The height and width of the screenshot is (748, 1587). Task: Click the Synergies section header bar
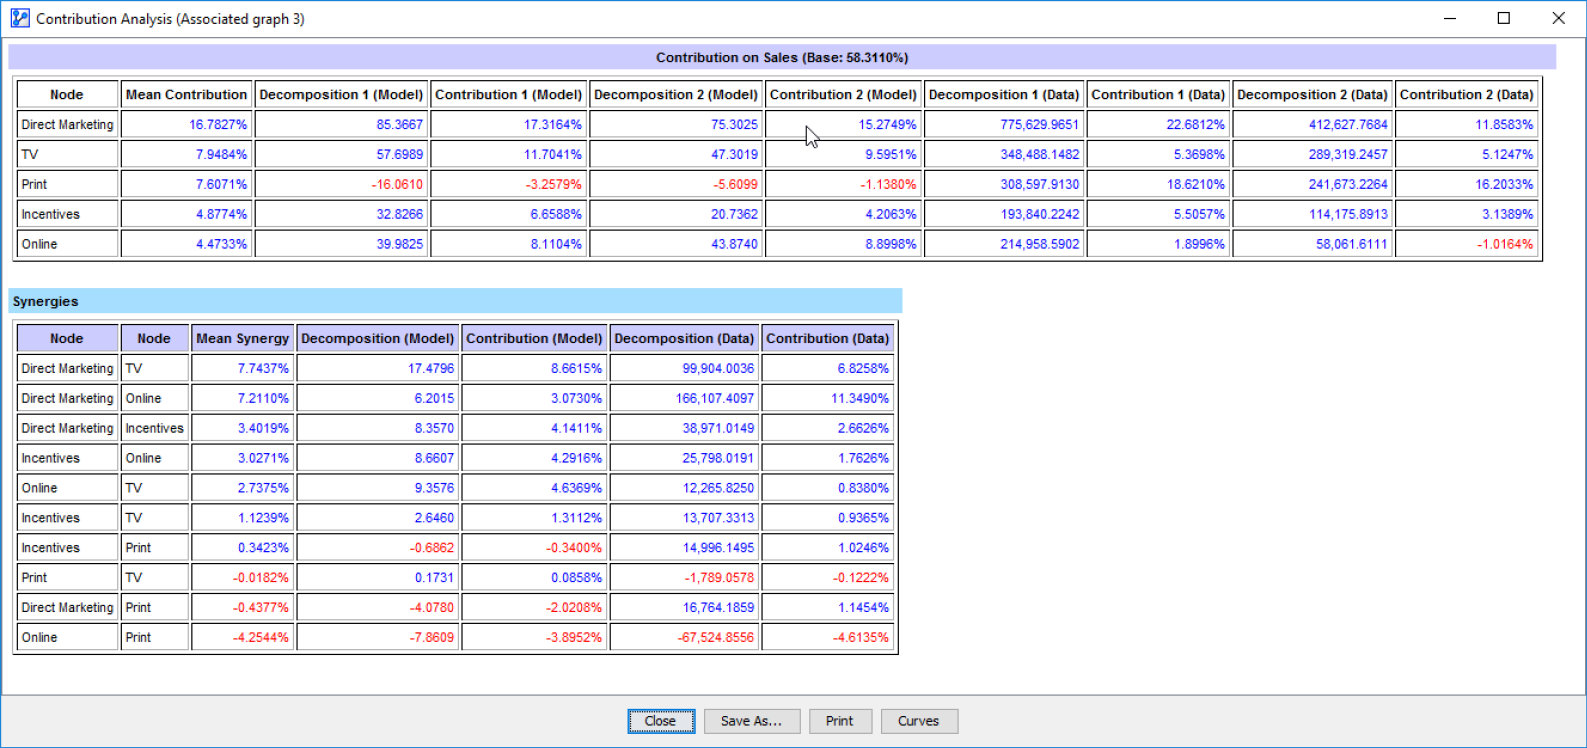click(455, 301)
